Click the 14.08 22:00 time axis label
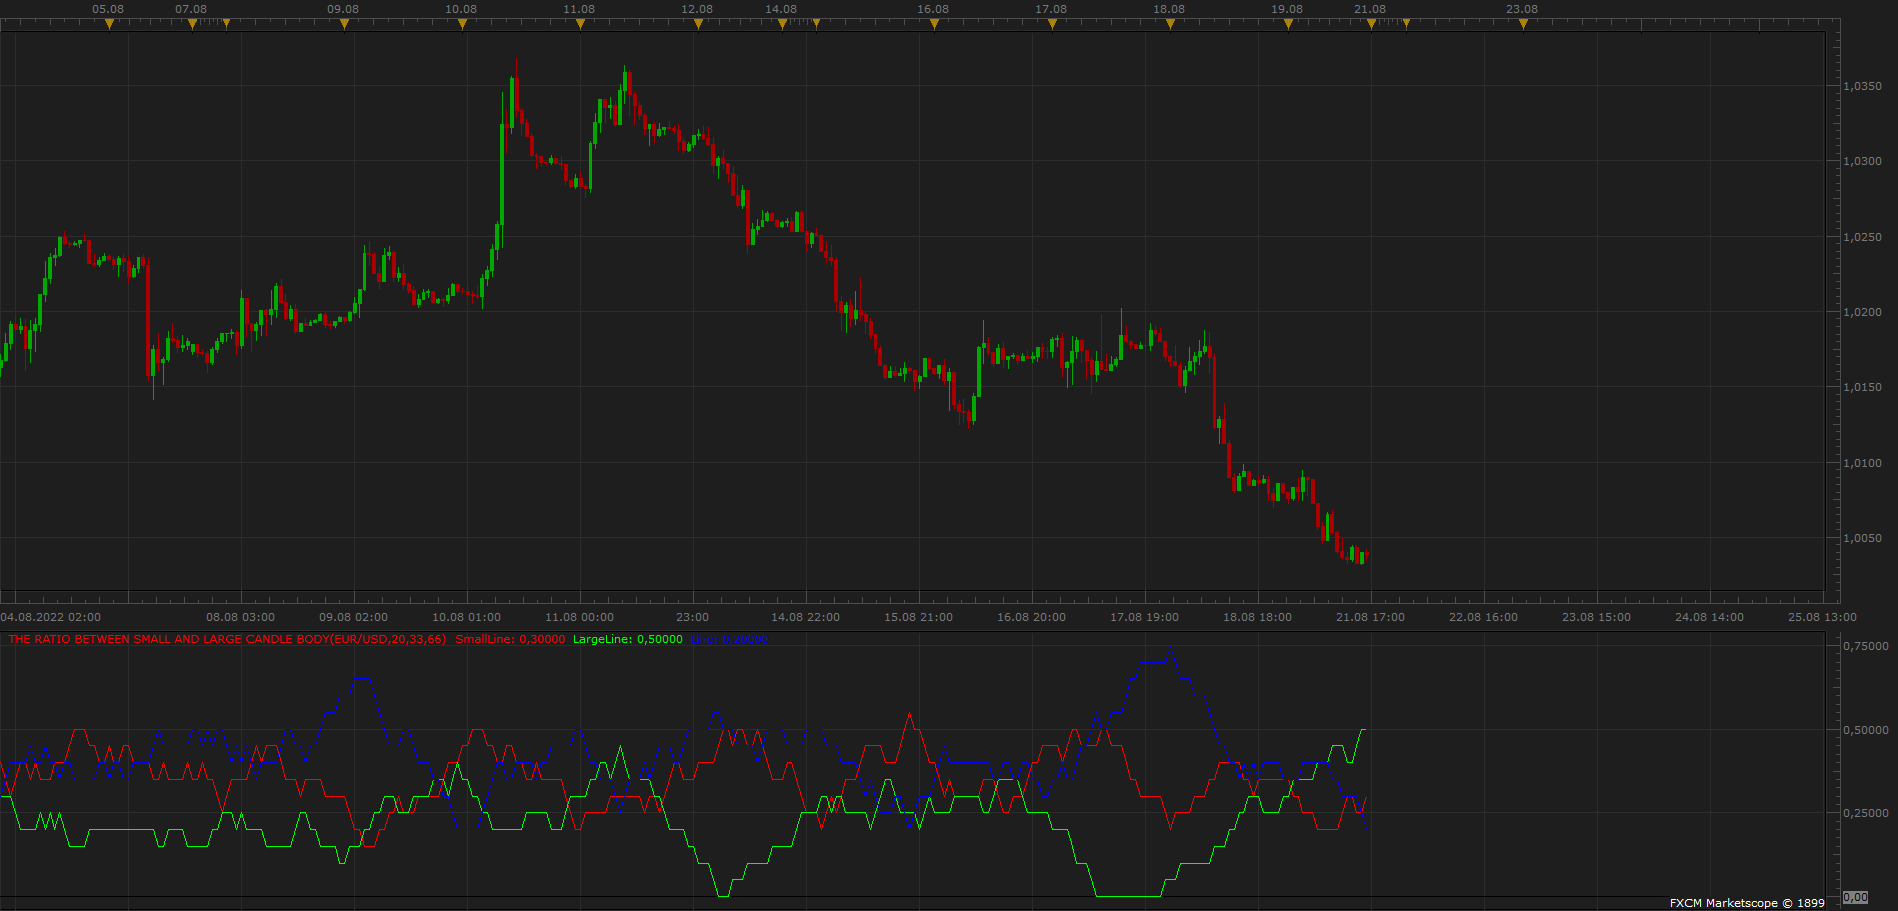The height and width of the screenshot is (911, 1898). [805, 617]
